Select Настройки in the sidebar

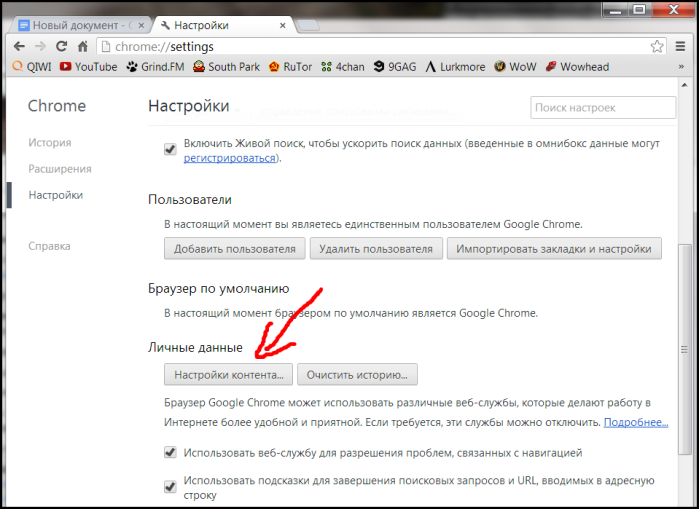55,195
